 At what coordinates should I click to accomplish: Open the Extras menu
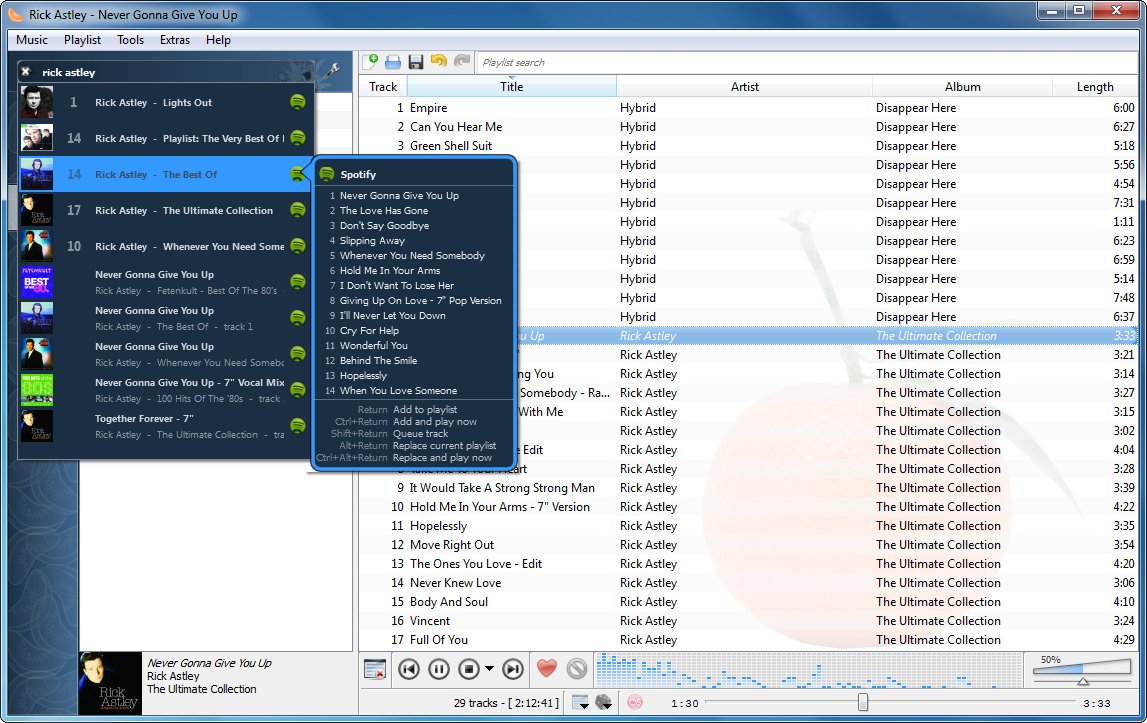175,40
